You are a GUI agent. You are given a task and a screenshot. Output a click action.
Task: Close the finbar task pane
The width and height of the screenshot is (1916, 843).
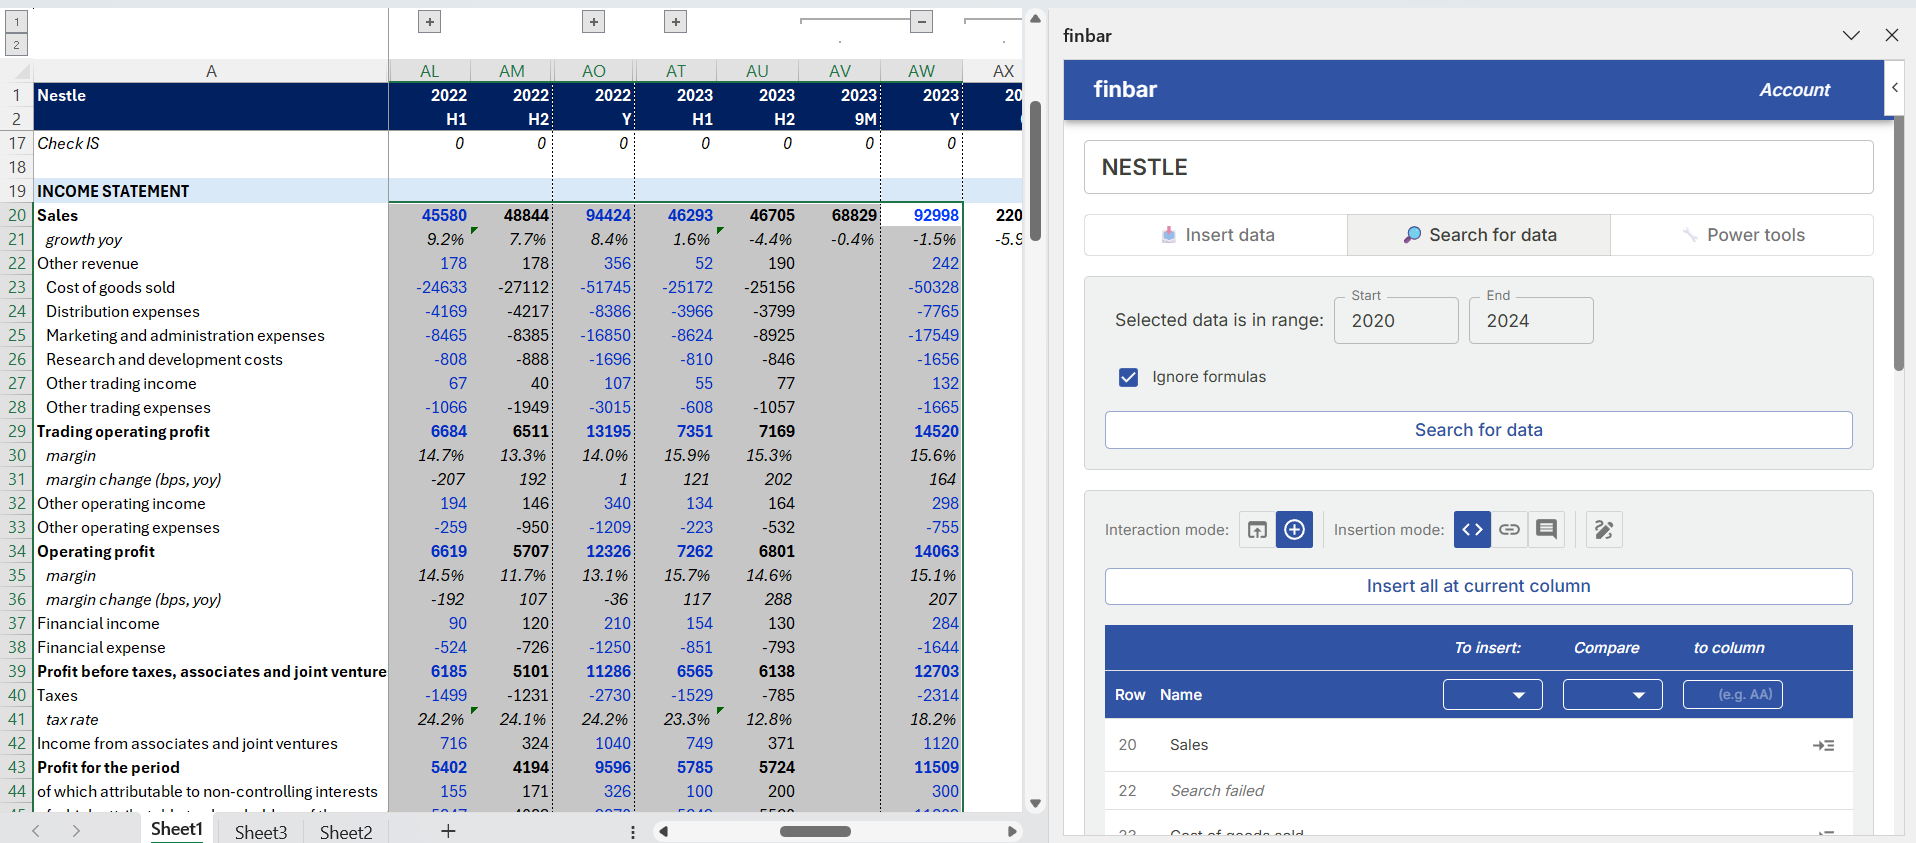1891,35
